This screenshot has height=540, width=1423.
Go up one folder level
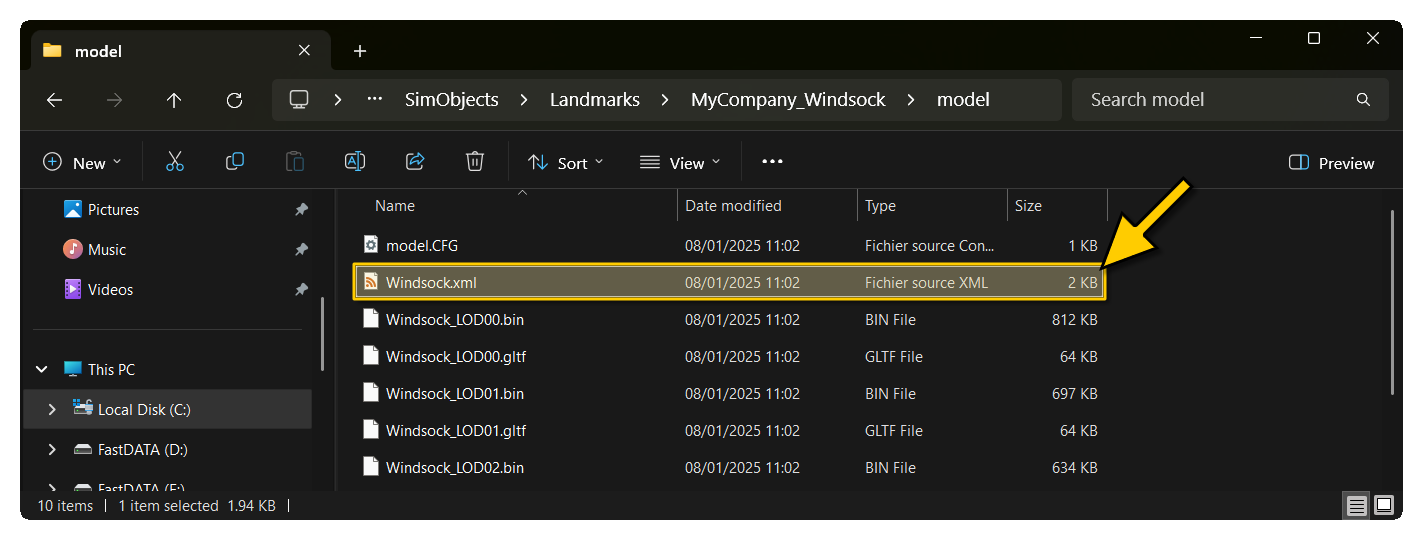(174, 100)
